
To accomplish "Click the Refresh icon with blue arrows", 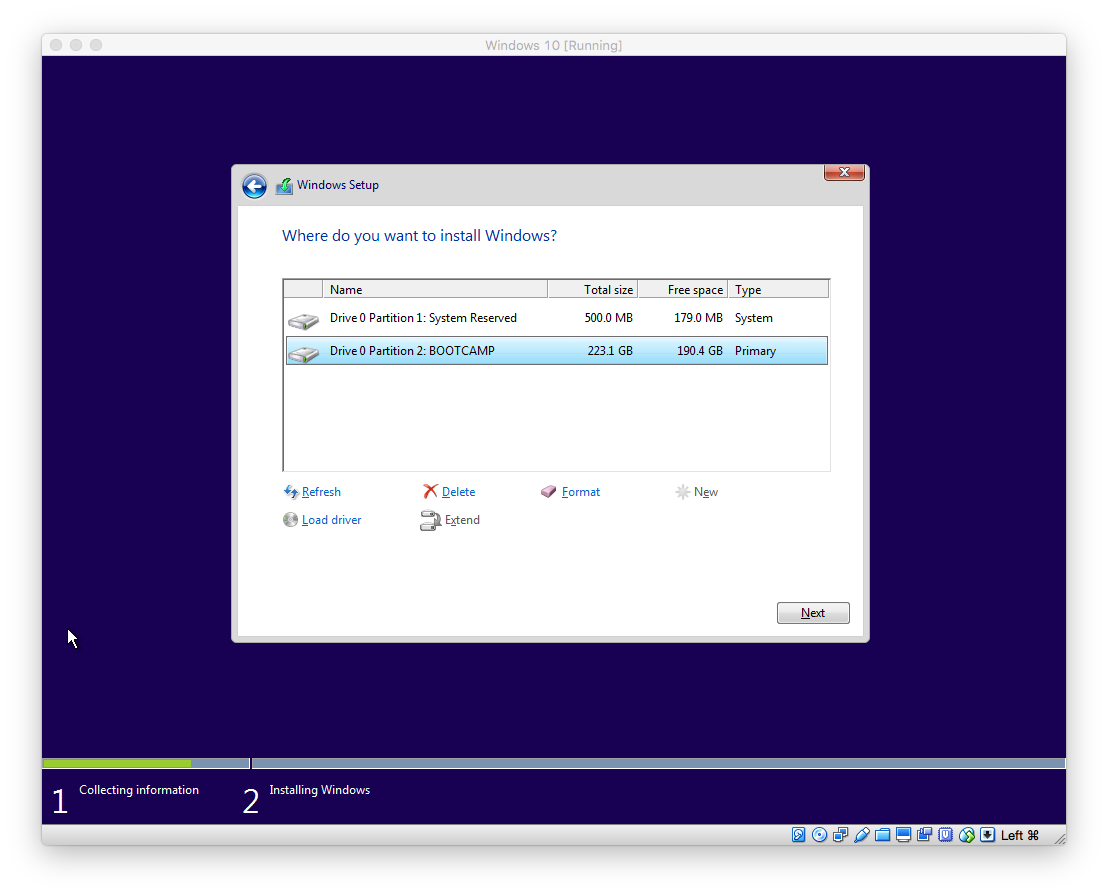I will click(x=290, y=492).
